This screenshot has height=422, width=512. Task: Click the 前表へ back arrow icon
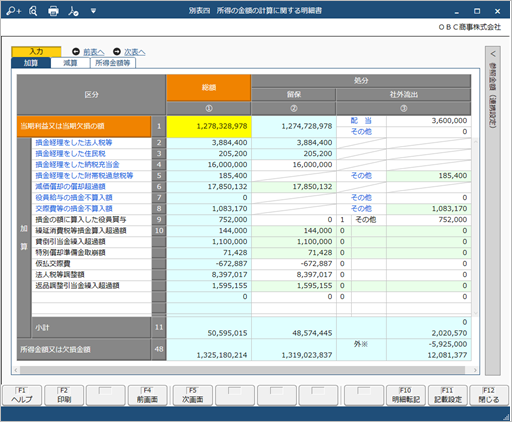pos(76,52)
